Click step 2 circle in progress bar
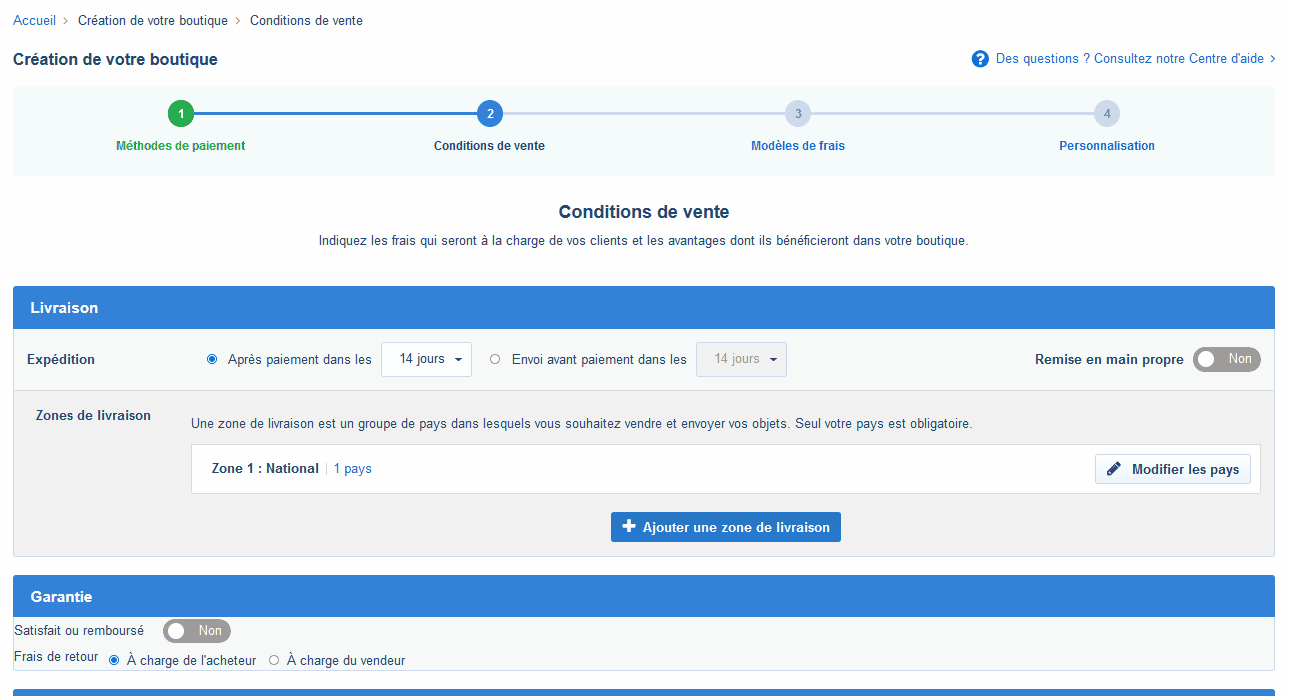1290x696 pixels. (x=489, y=114)
